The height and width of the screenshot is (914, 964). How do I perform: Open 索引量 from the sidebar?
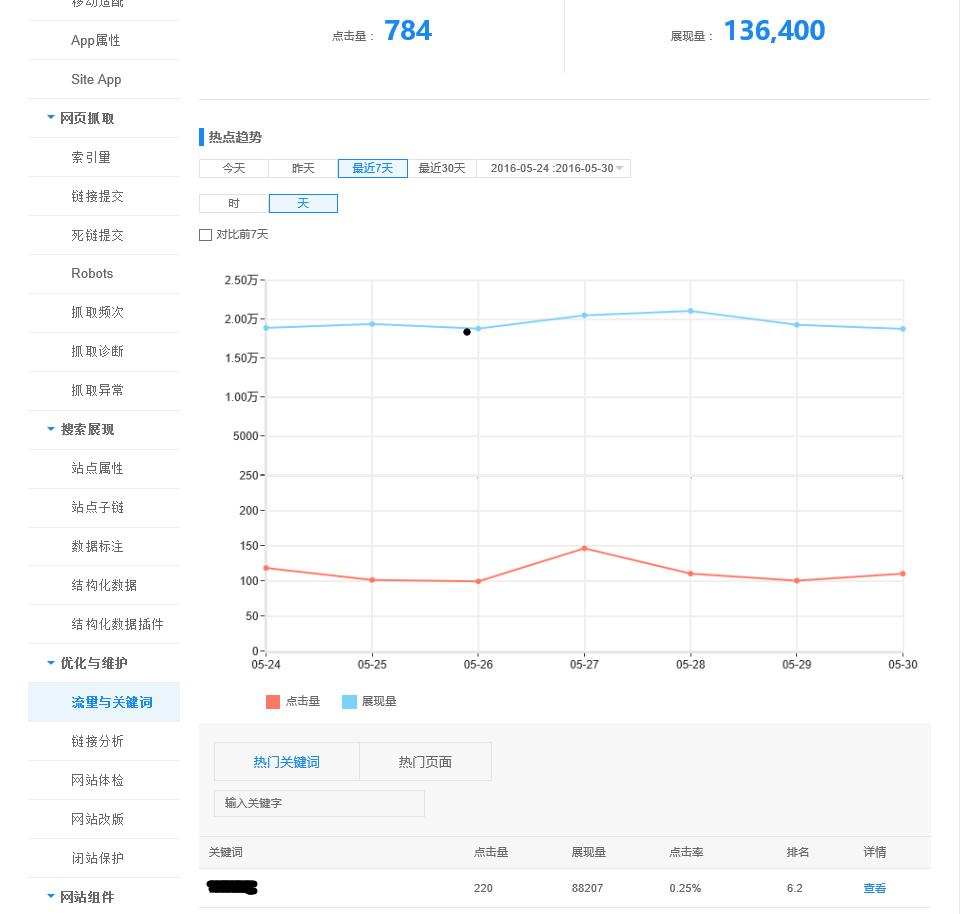point(92,157)
